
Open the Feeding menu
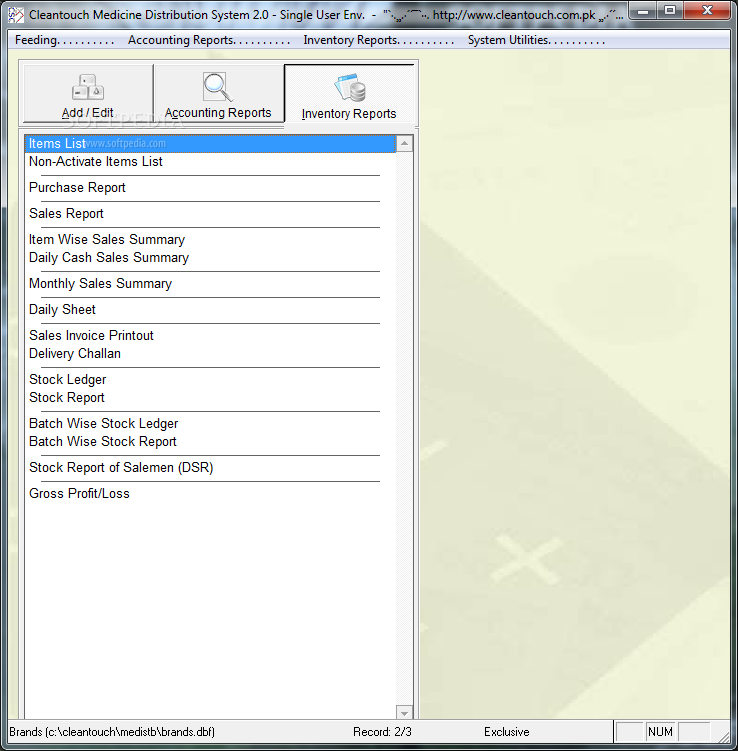coord(64,40)
